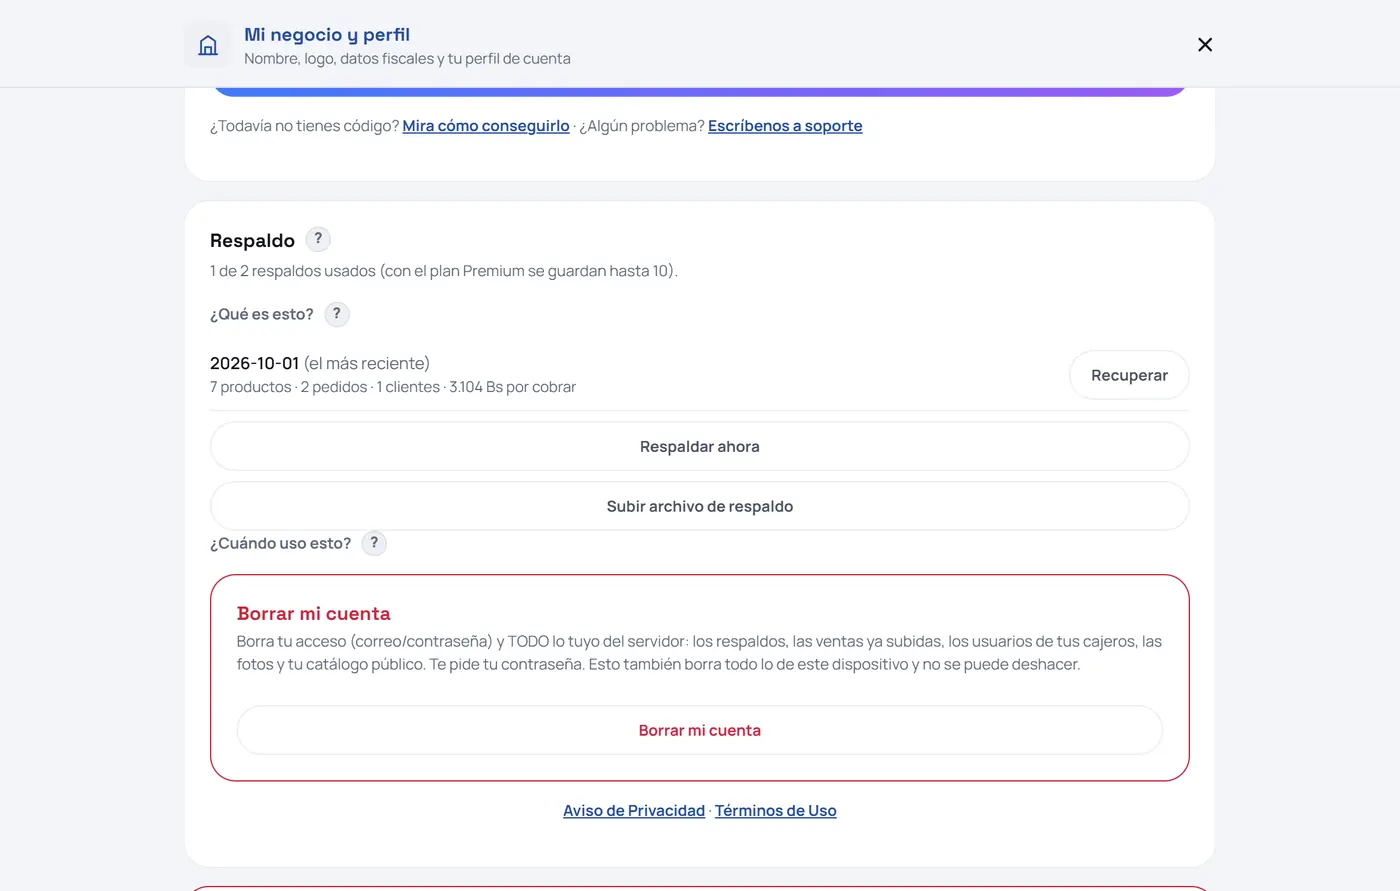Open Aviso de Privacidad link
Viewport: 1400px width, 891px height.
[634, 811]
